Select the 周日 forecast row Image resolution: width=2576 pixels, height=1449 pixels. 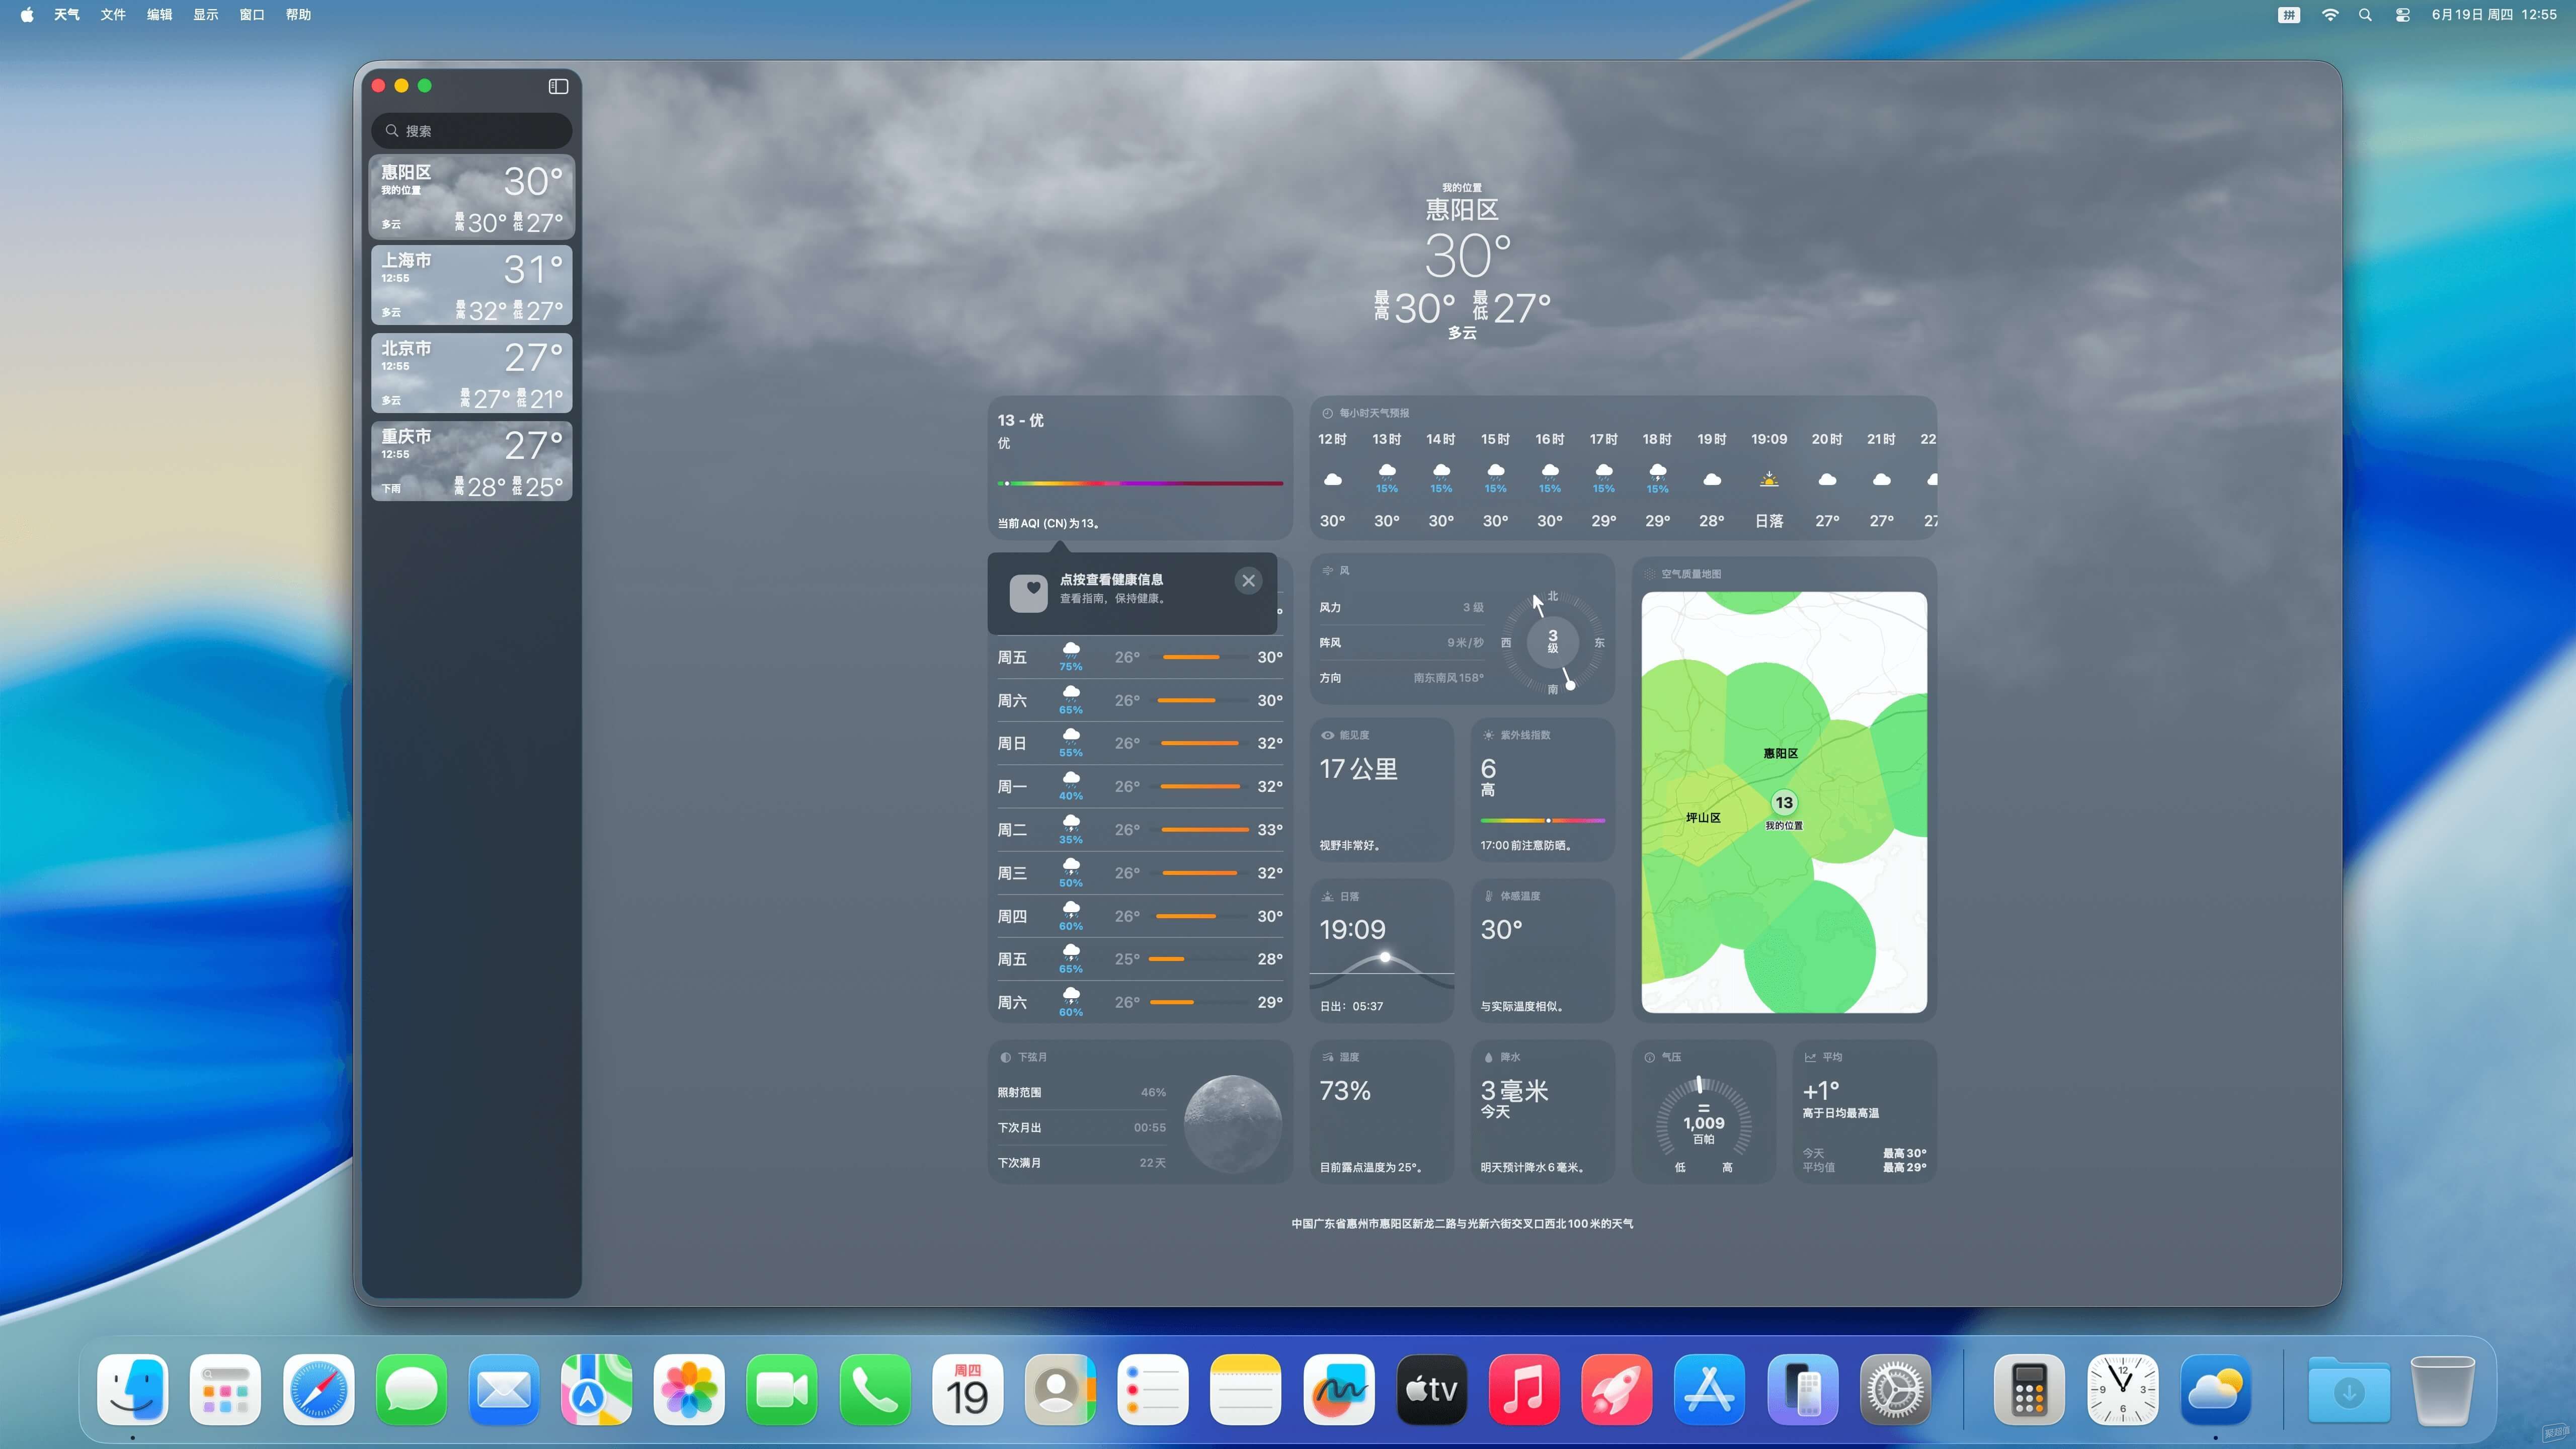point(1139,743)
